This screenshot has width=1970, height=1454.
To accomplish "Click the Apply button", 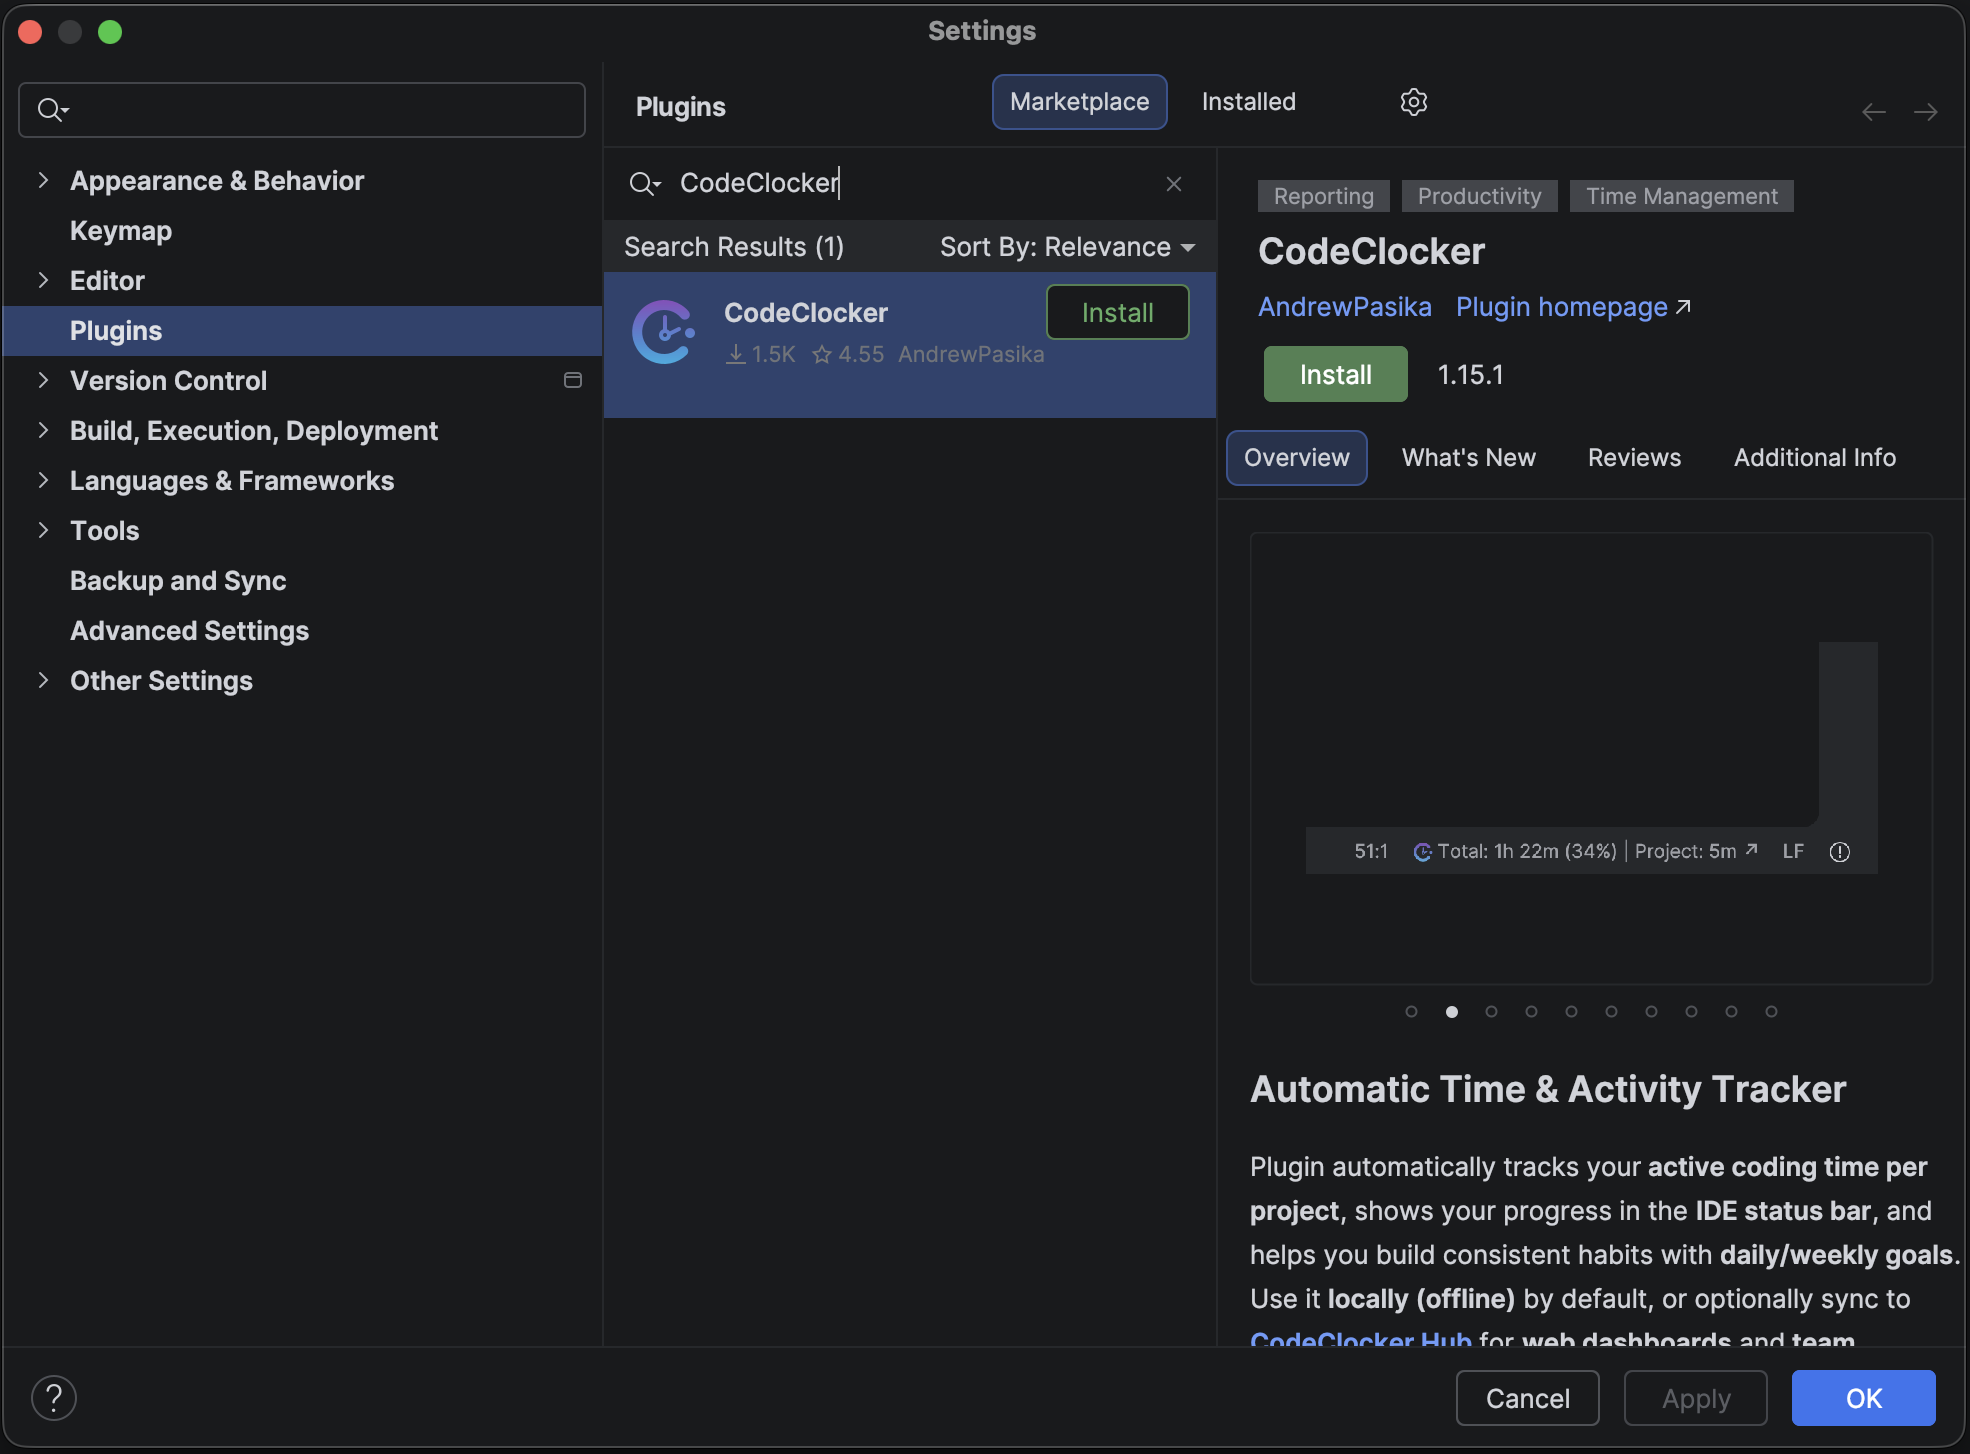I will tap(1694, 1397).
